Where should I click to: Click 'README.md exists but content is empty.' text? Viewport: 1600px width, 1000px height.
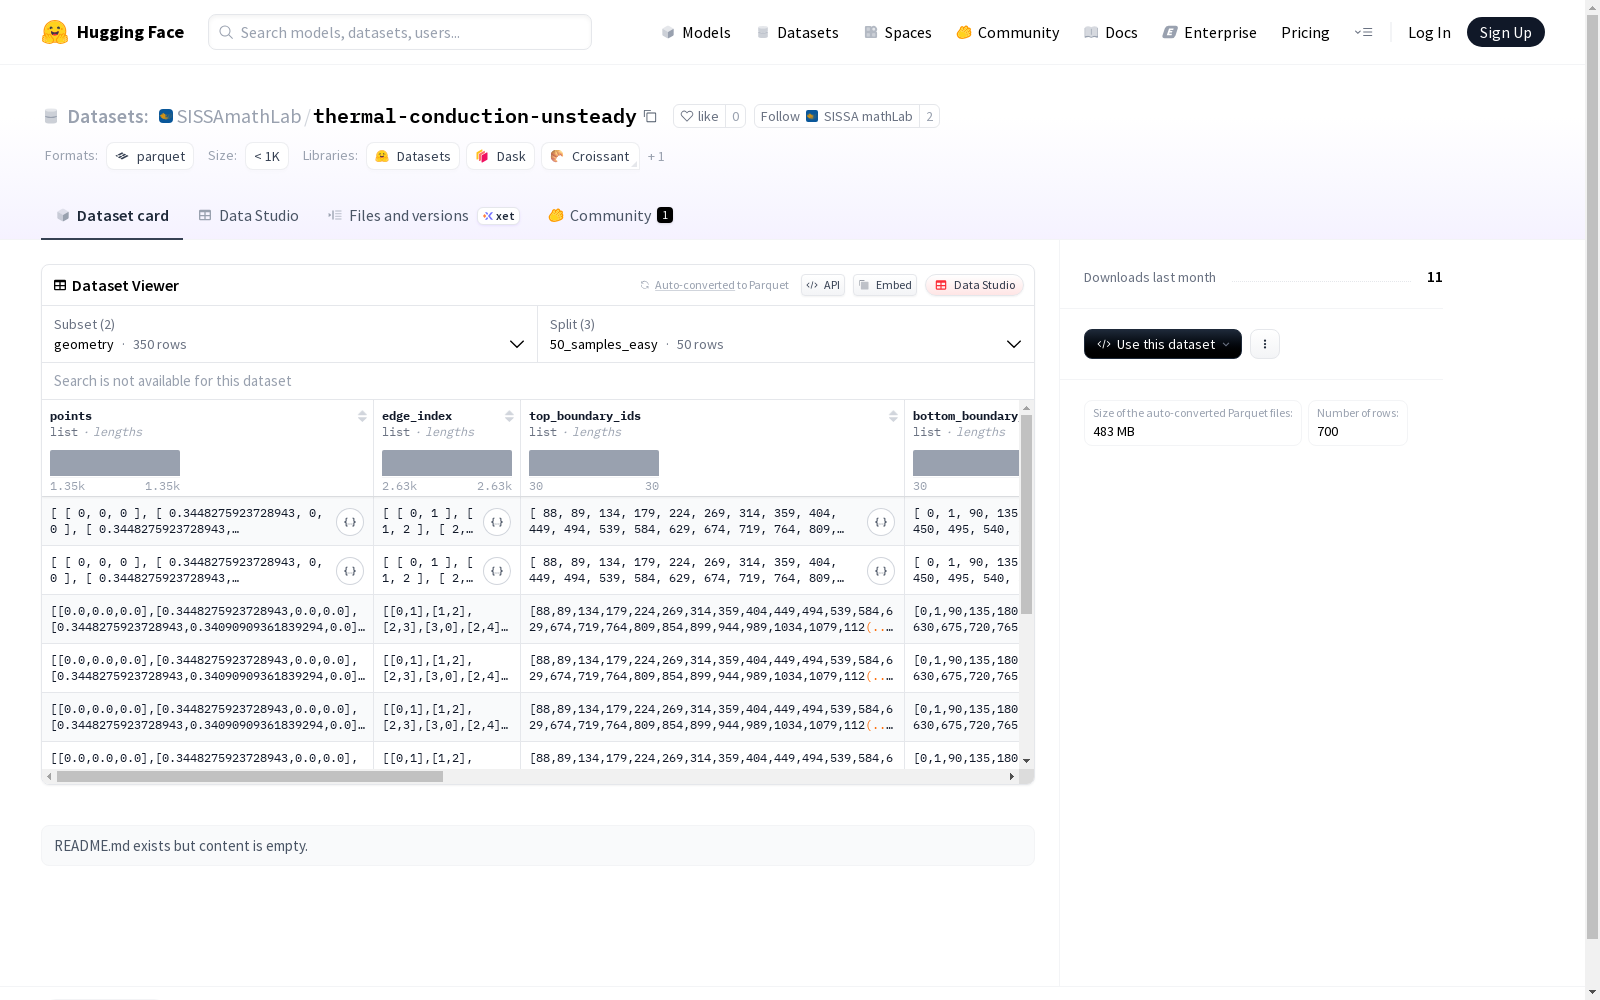click(181, 846)
